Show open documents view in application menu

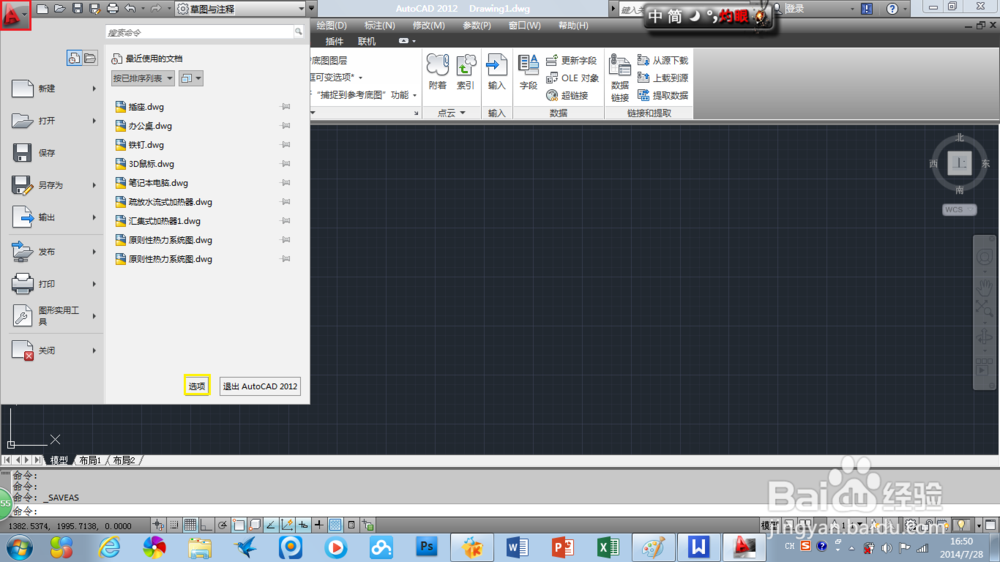coord(90,58)
